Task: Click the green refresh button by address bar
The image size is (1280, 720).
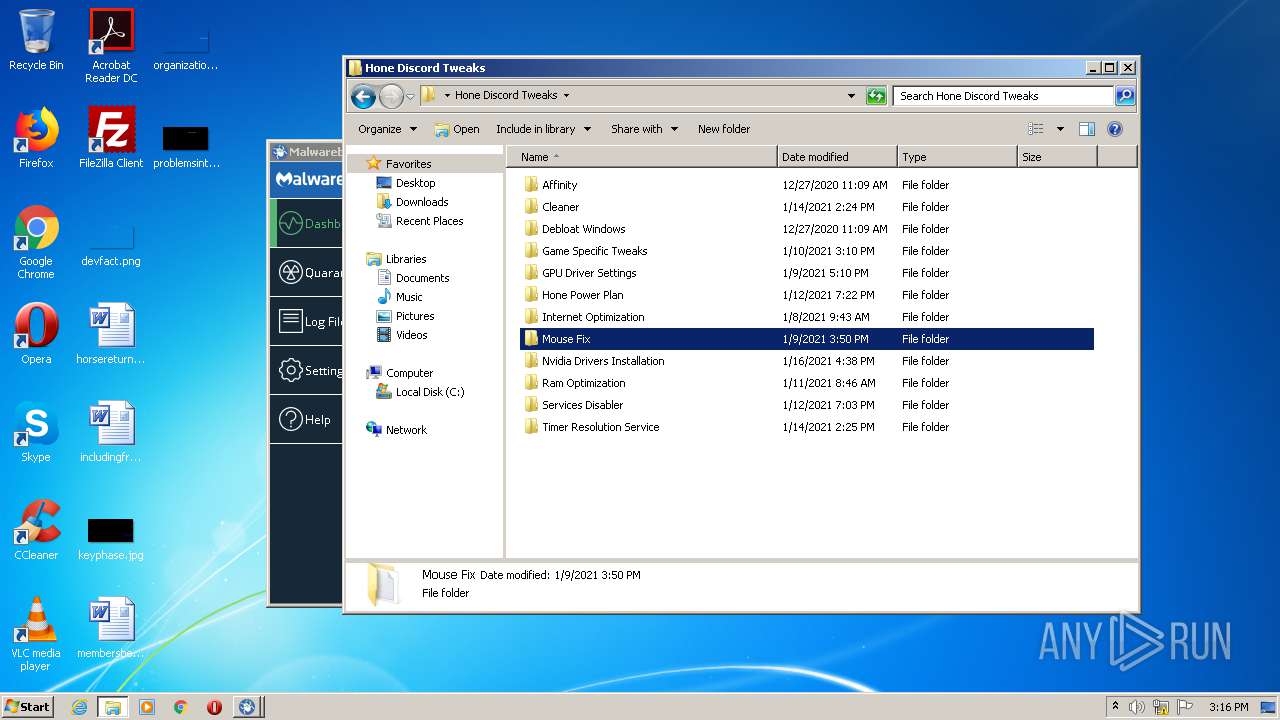Action: 876,96
